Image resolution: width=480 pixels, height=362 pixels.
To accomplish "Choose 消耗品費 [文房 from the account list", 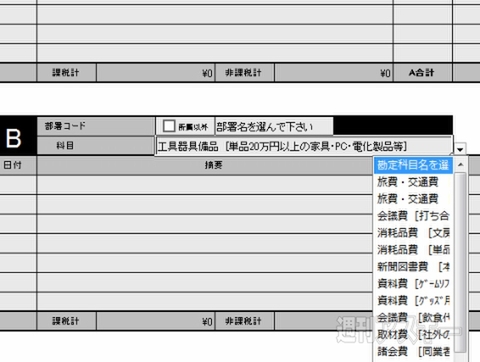I will (413, 232).
